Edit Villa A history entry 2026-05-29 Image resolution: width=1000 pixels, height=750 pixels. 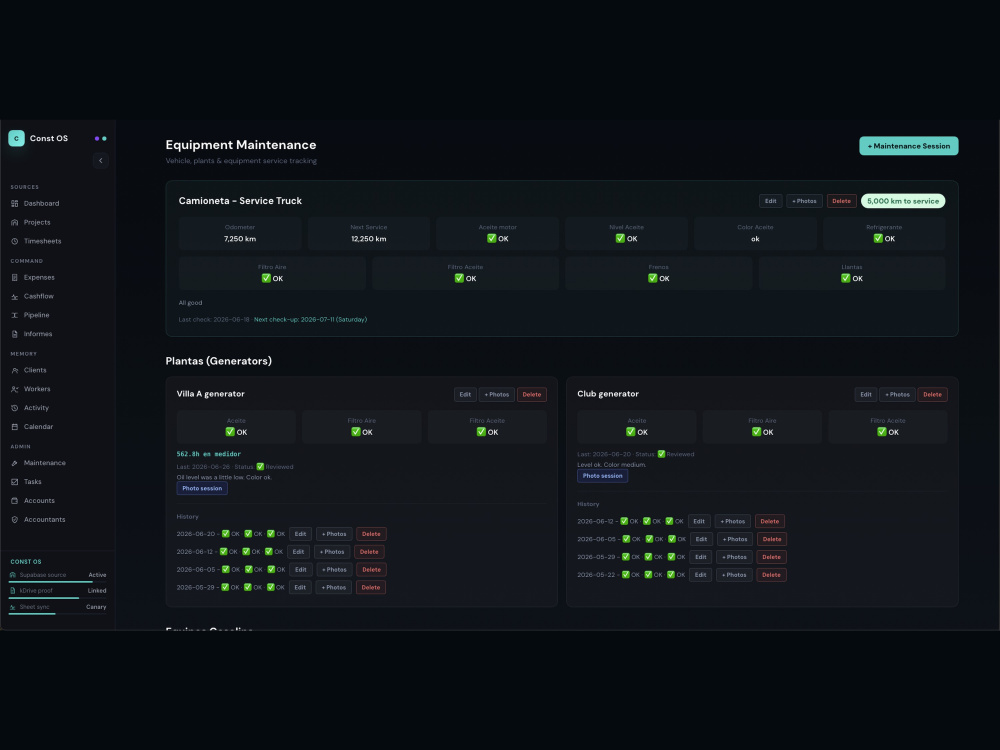click(x=300, y=588)
